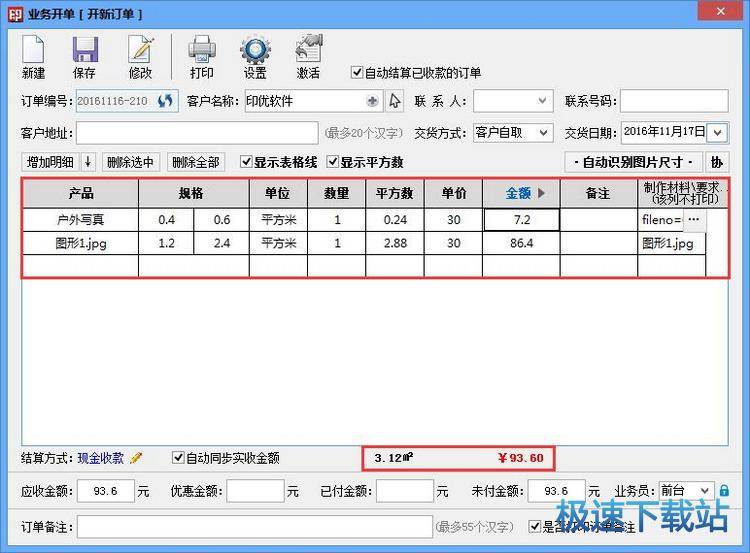Click the arrow beside 增加明细 button
Image resolution: width=750 pixels, height=553 pixels.
(x=88, y=162)
